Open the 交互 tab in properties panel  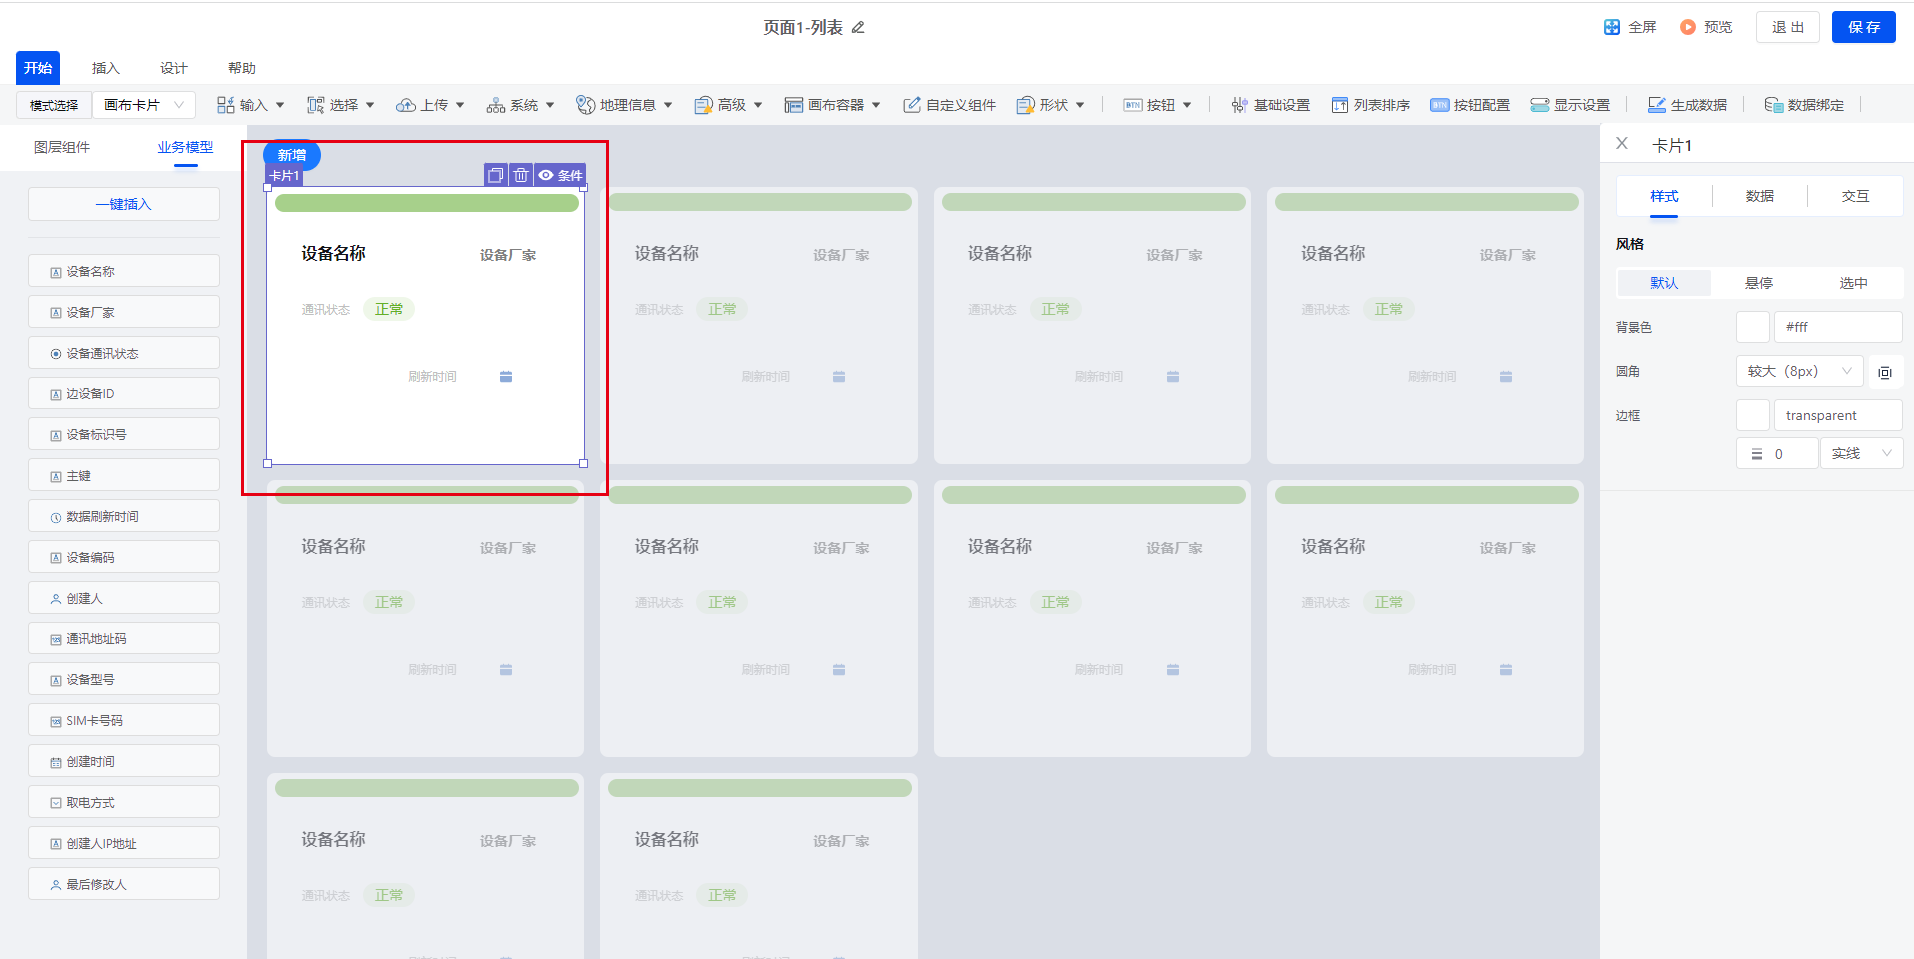point(1855,196)
